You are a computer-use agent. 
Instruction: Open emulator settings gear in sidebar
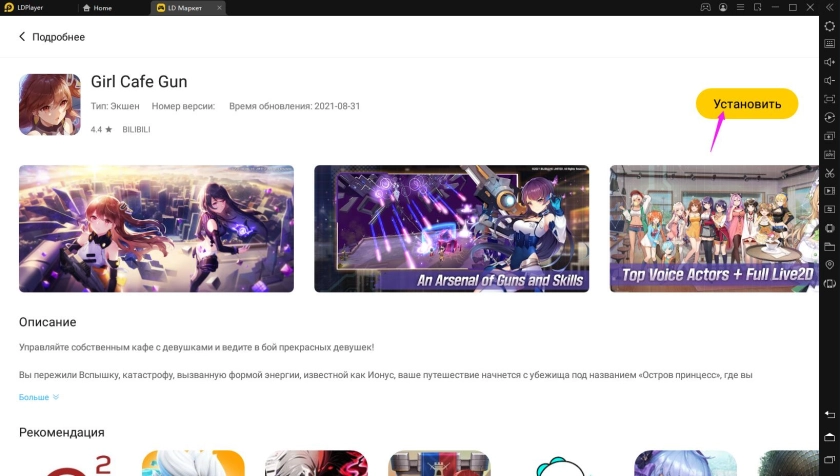(x=829, y=26)
